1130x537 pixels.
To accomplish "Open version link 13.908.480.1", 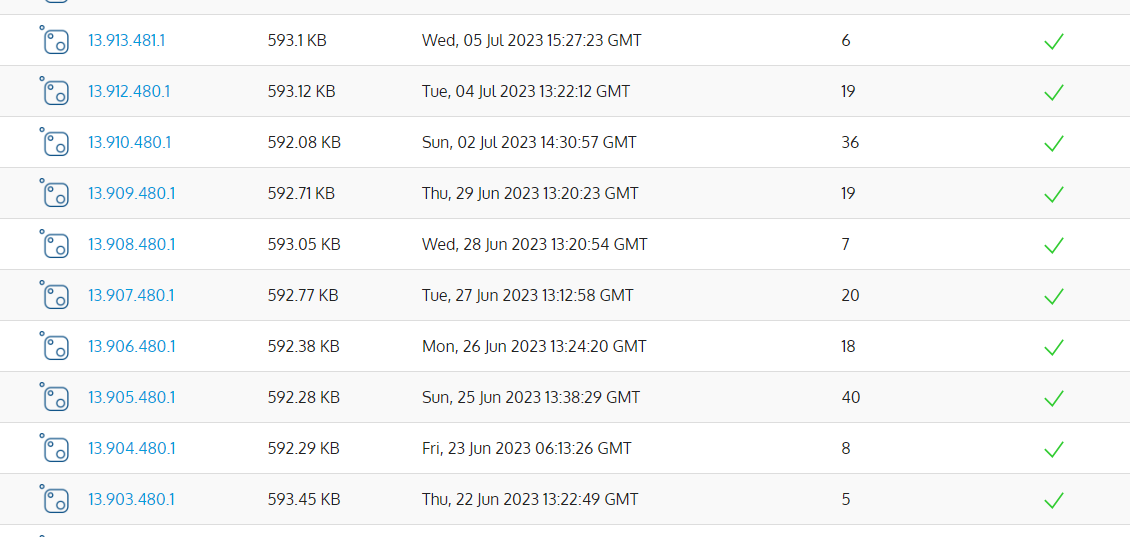I will click(131, 245).
